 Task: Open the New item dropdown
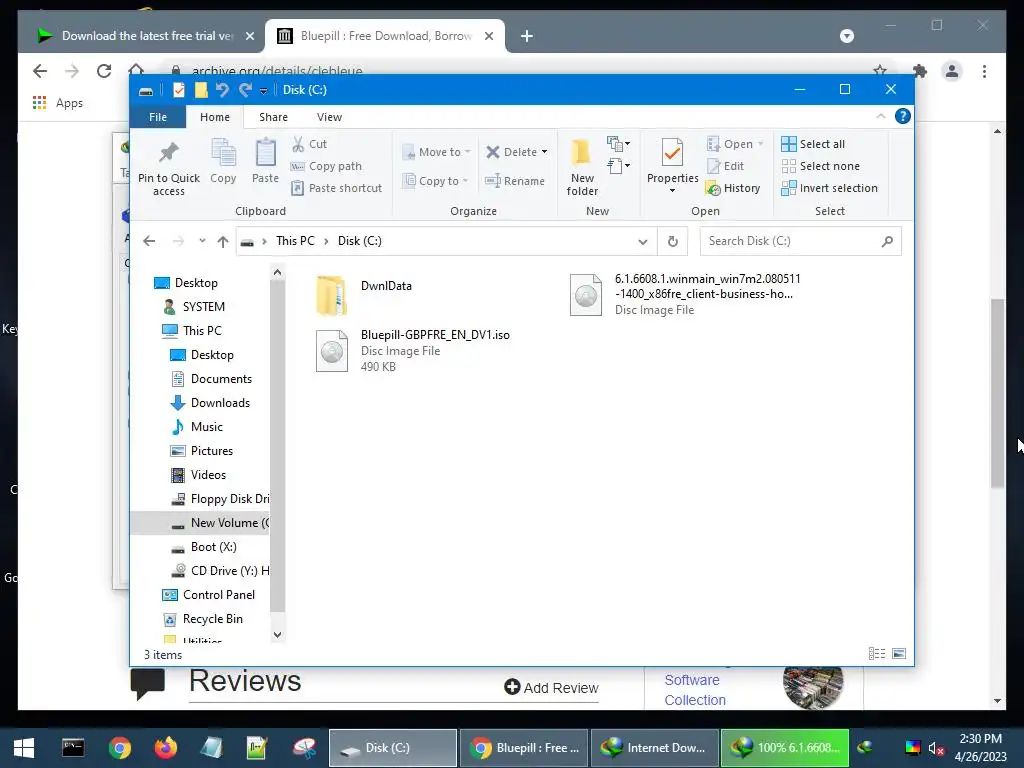[618, 143]
